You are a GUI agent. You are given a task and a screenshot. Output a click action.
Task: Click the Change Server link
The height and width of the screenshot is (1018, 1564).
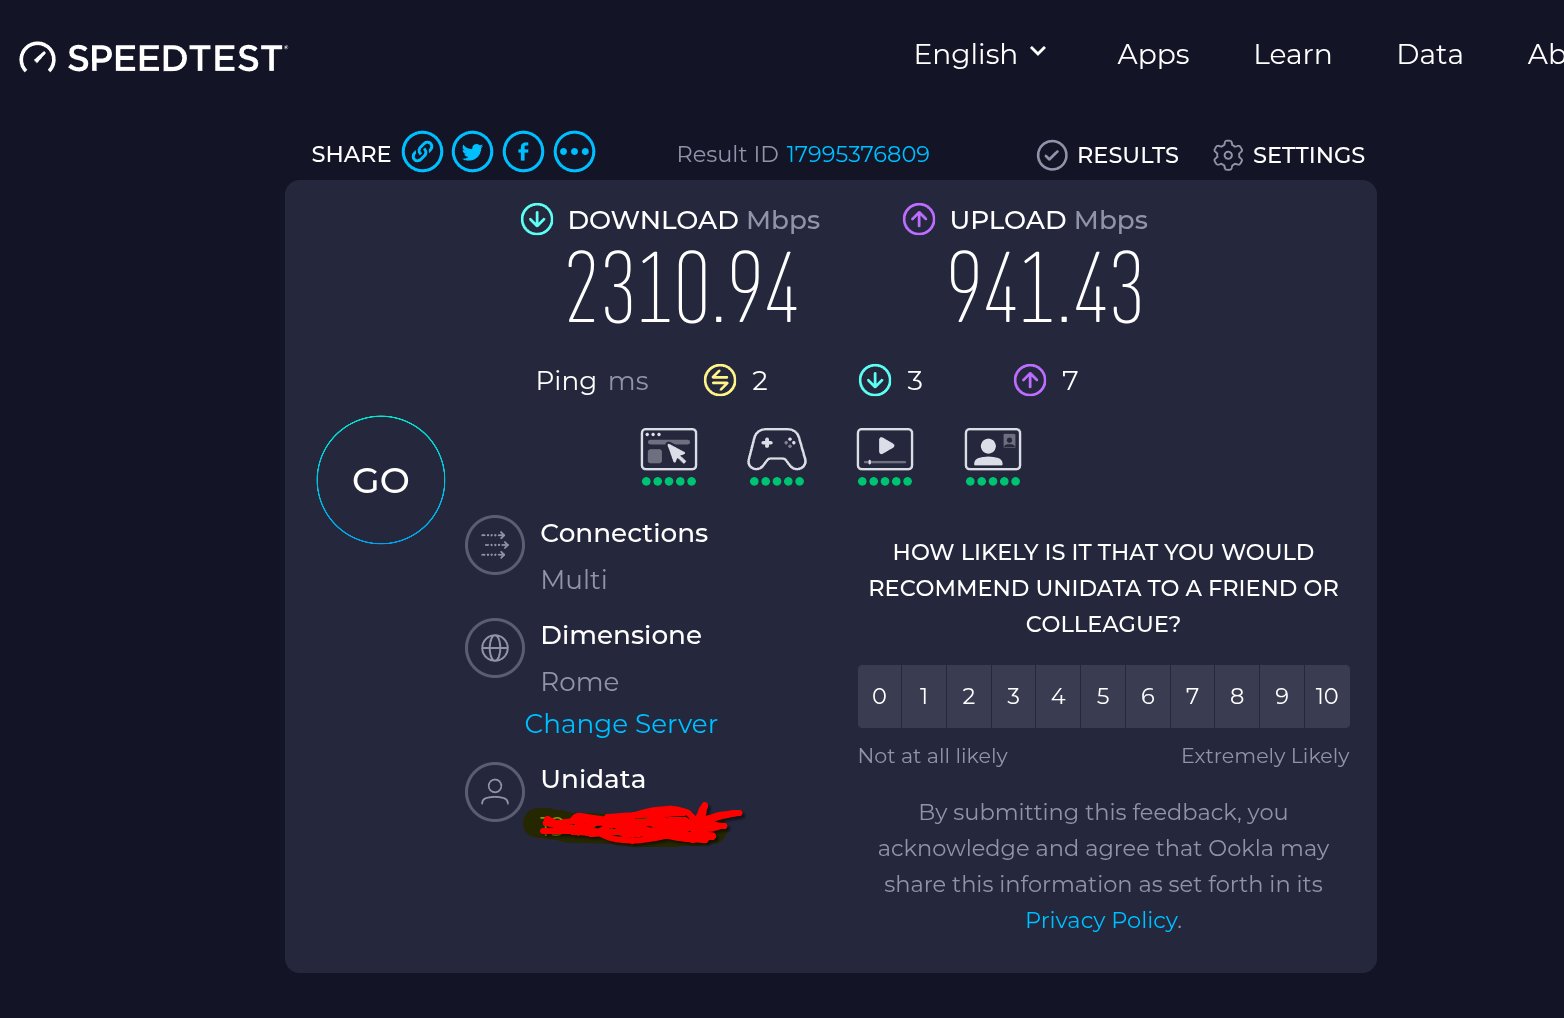(621, 724)
